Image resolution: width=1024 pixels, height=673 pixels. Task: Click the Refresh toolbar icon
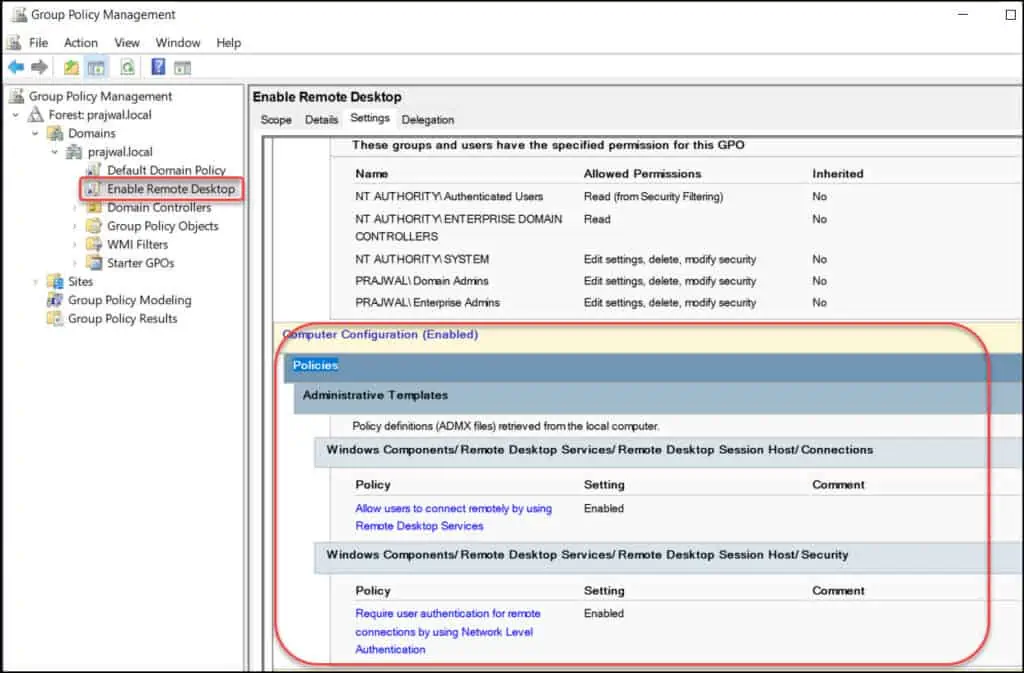pyautogui.click(x=127, y=67)
